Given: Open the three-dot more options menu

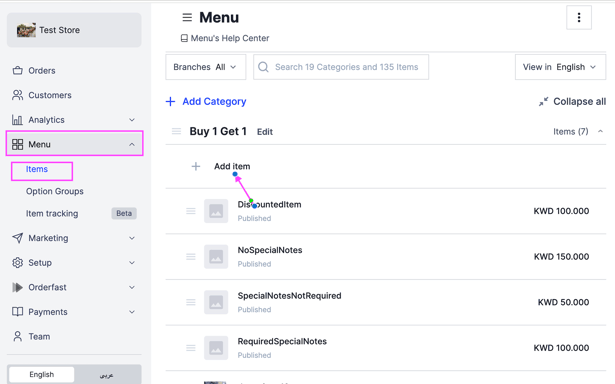Looking at the screenshot, I should coord(579,17).
